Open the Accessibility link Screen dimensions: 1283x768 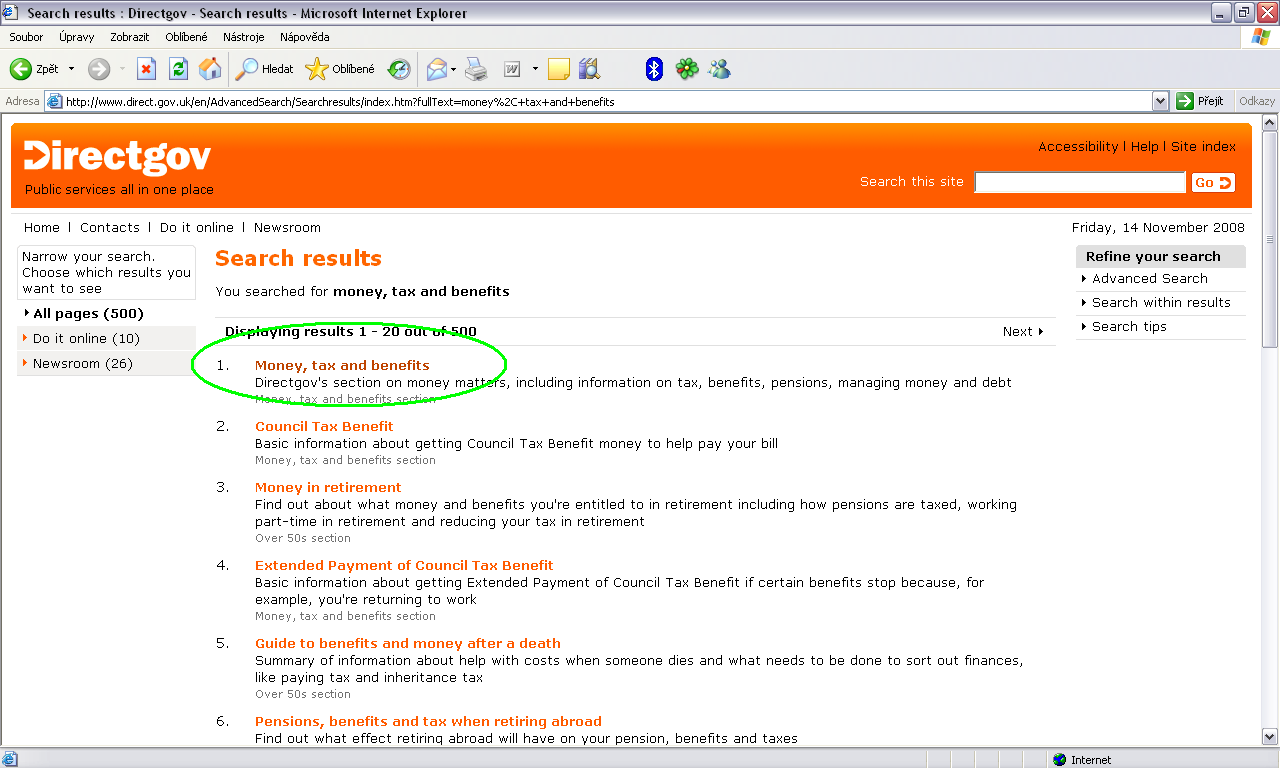tap(1078, 146)
